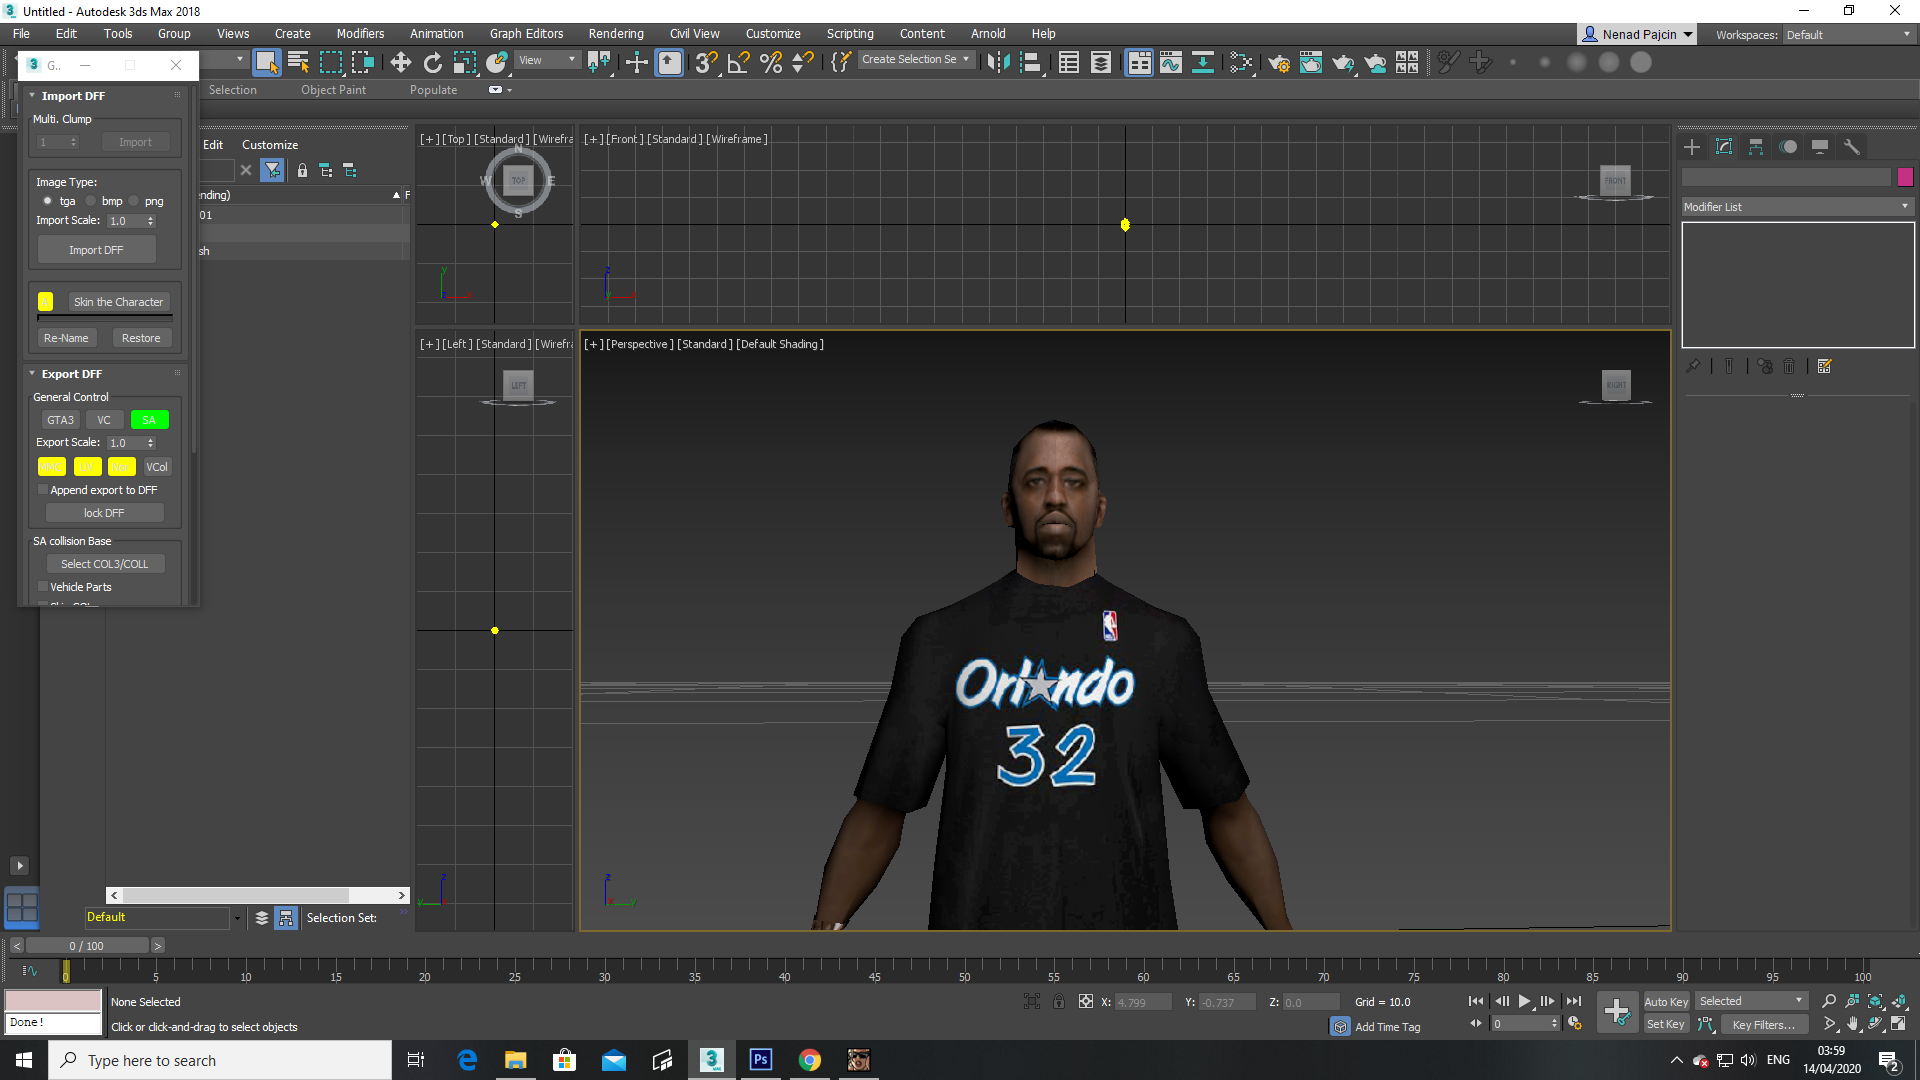Open the Hierarchy tab in command panel
Viewport: 1920px width, 1080px height.
coord(1756,147)
